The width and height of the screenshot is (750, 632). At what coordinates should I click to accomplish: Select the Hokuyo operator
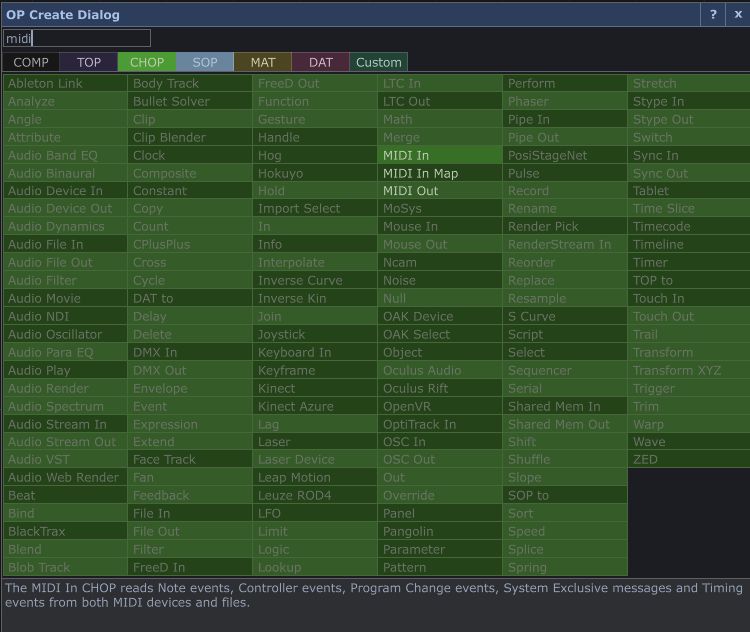[x=315, y=173]
